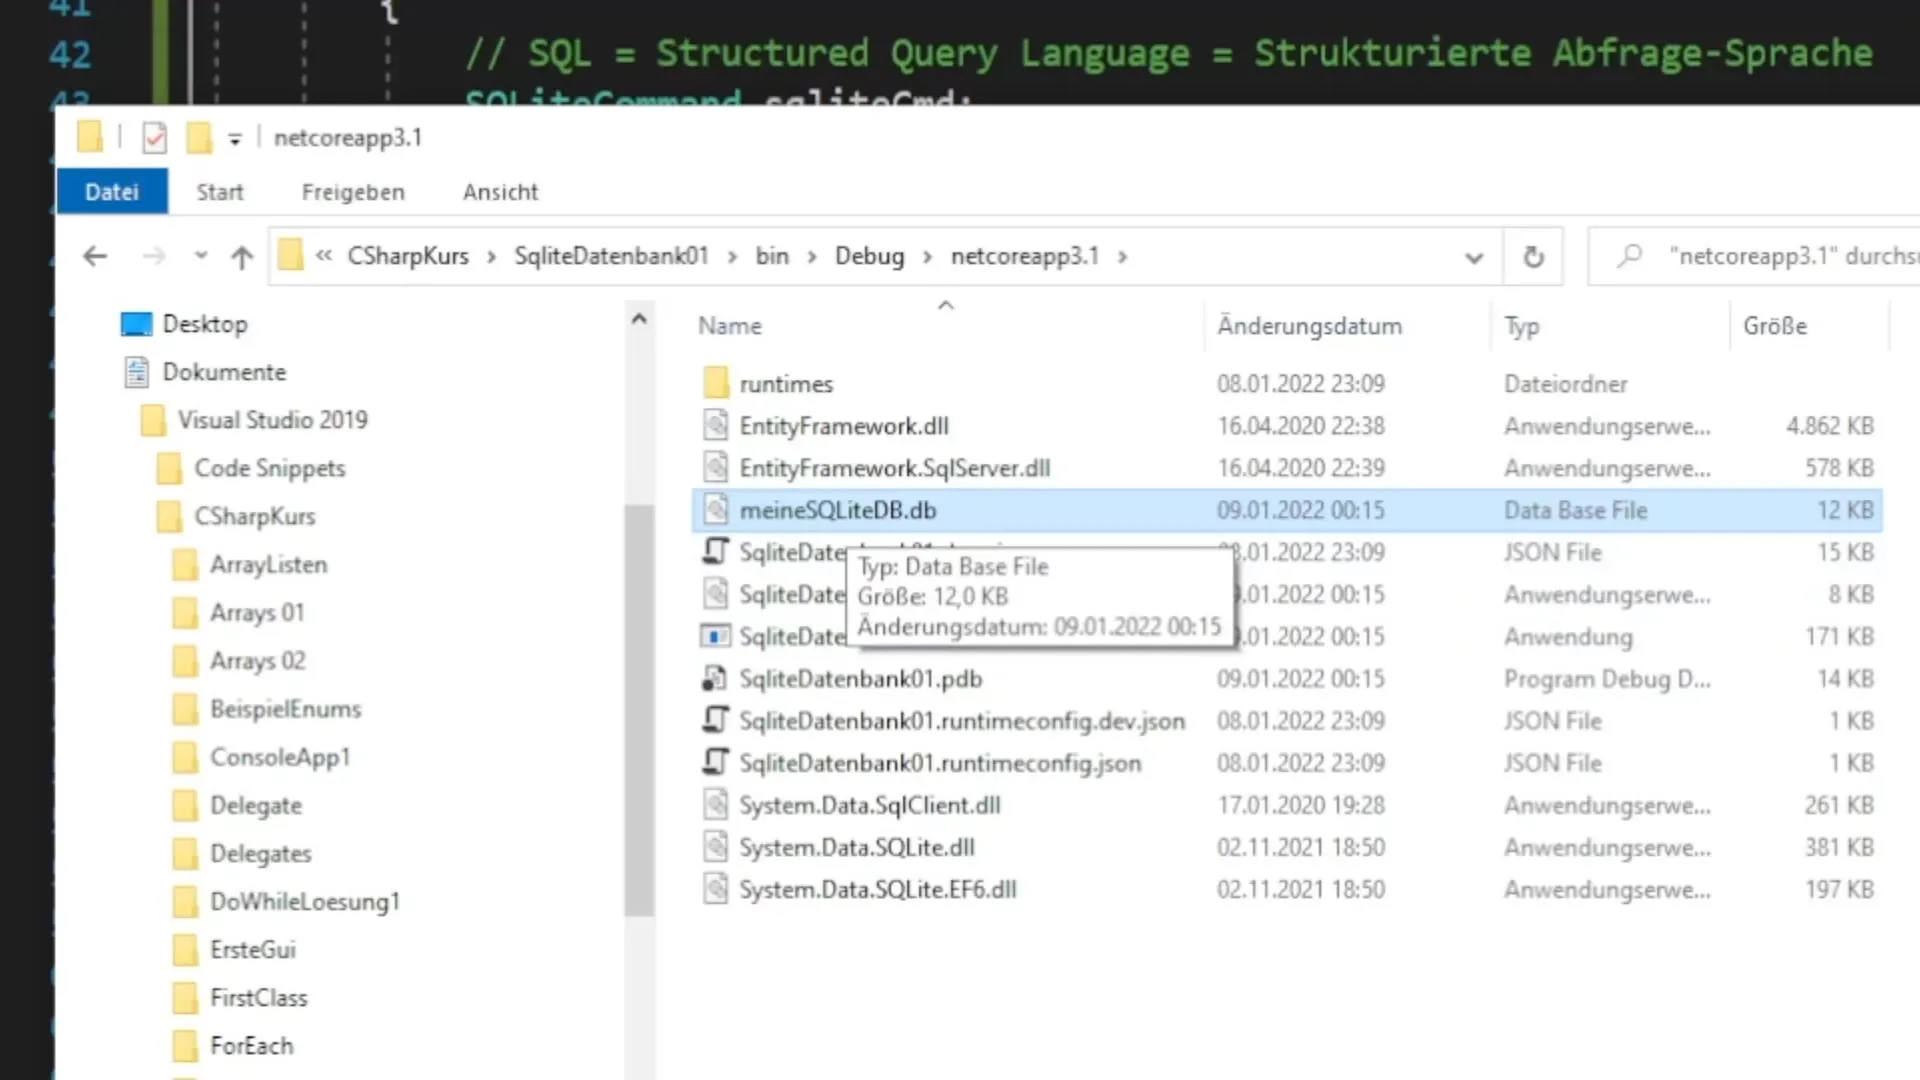Switch to the Ansicht ribbon tab
The height and width of the screenshot is (1080, 1920).
tap(500, 192)
